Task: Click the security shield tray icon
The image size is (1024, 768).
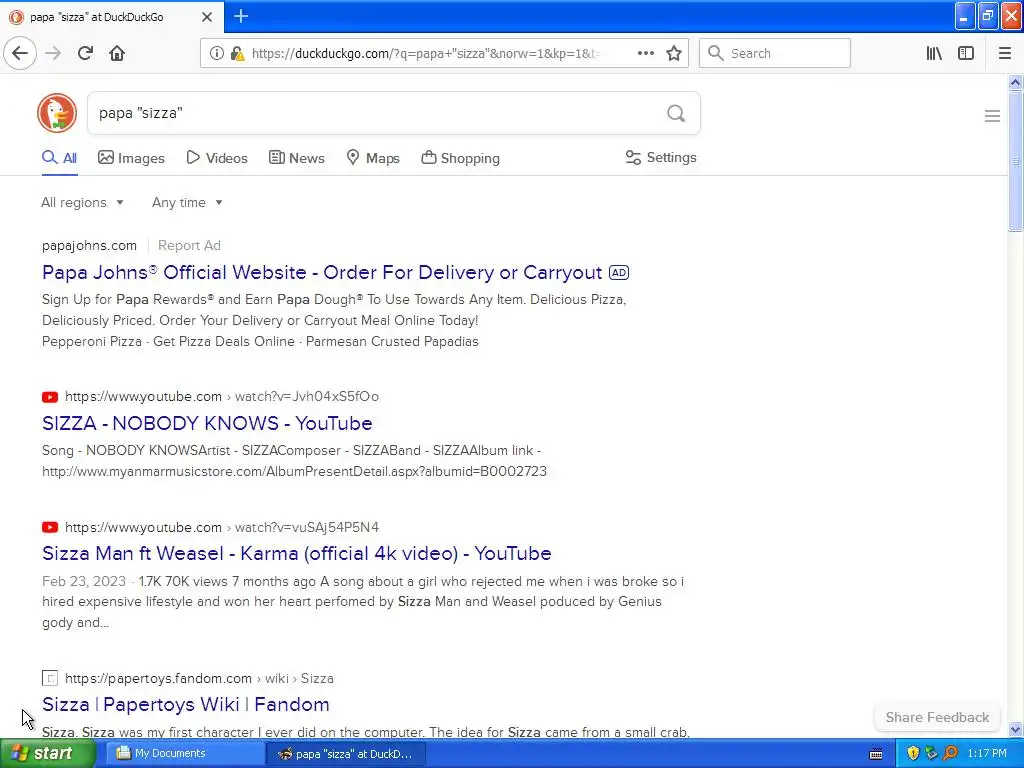Action: (913, 753)
